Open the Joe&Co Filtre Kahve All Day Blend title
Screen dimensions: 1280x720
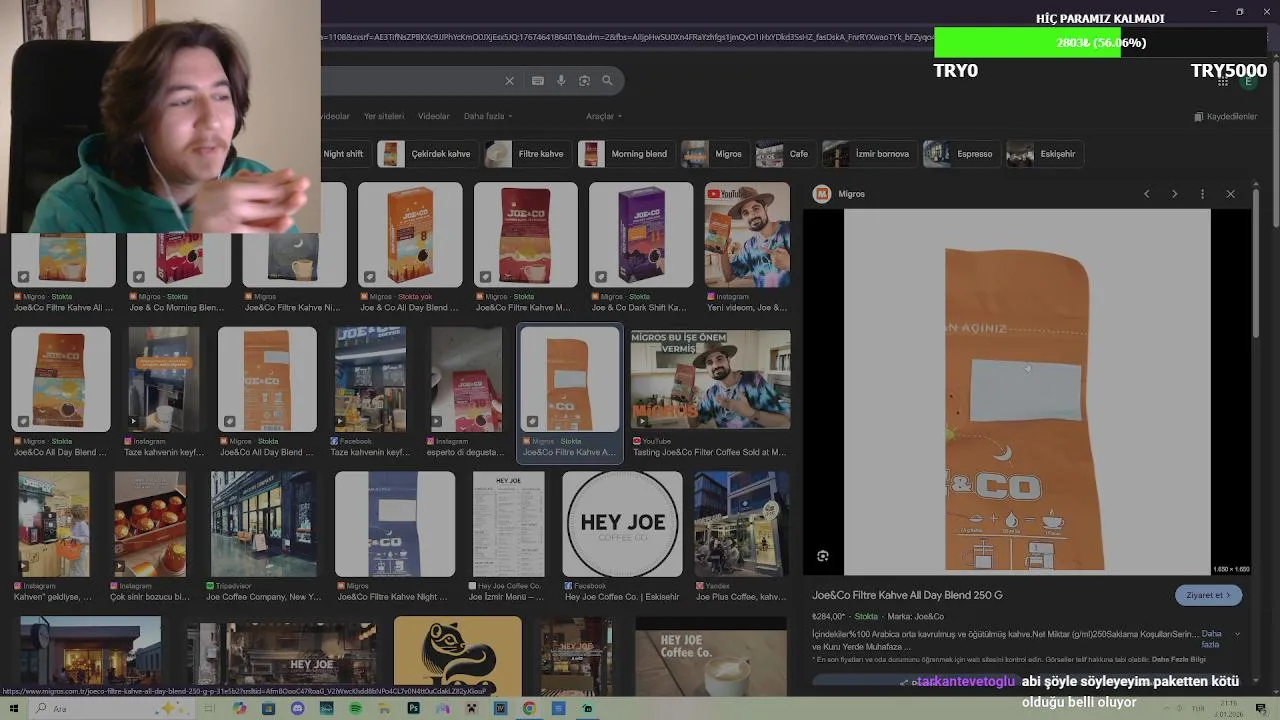(907, 595)
